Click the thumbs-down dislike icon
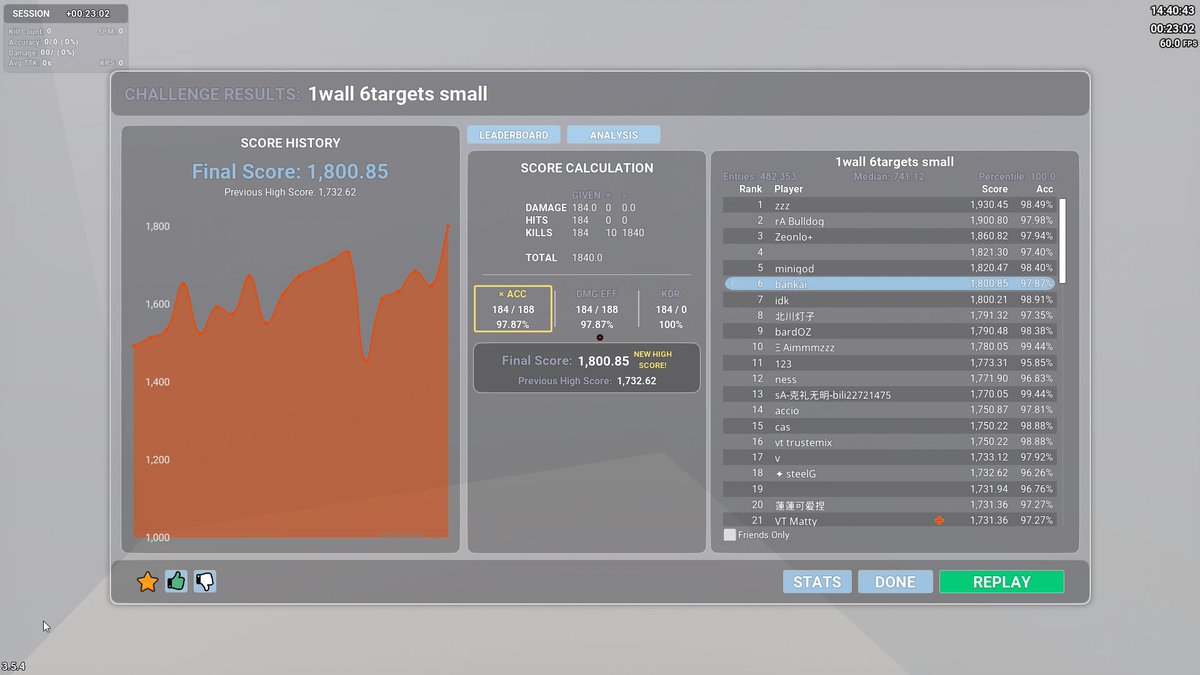Viewport: 1200px width, 675px height. [x=205, y=581]
